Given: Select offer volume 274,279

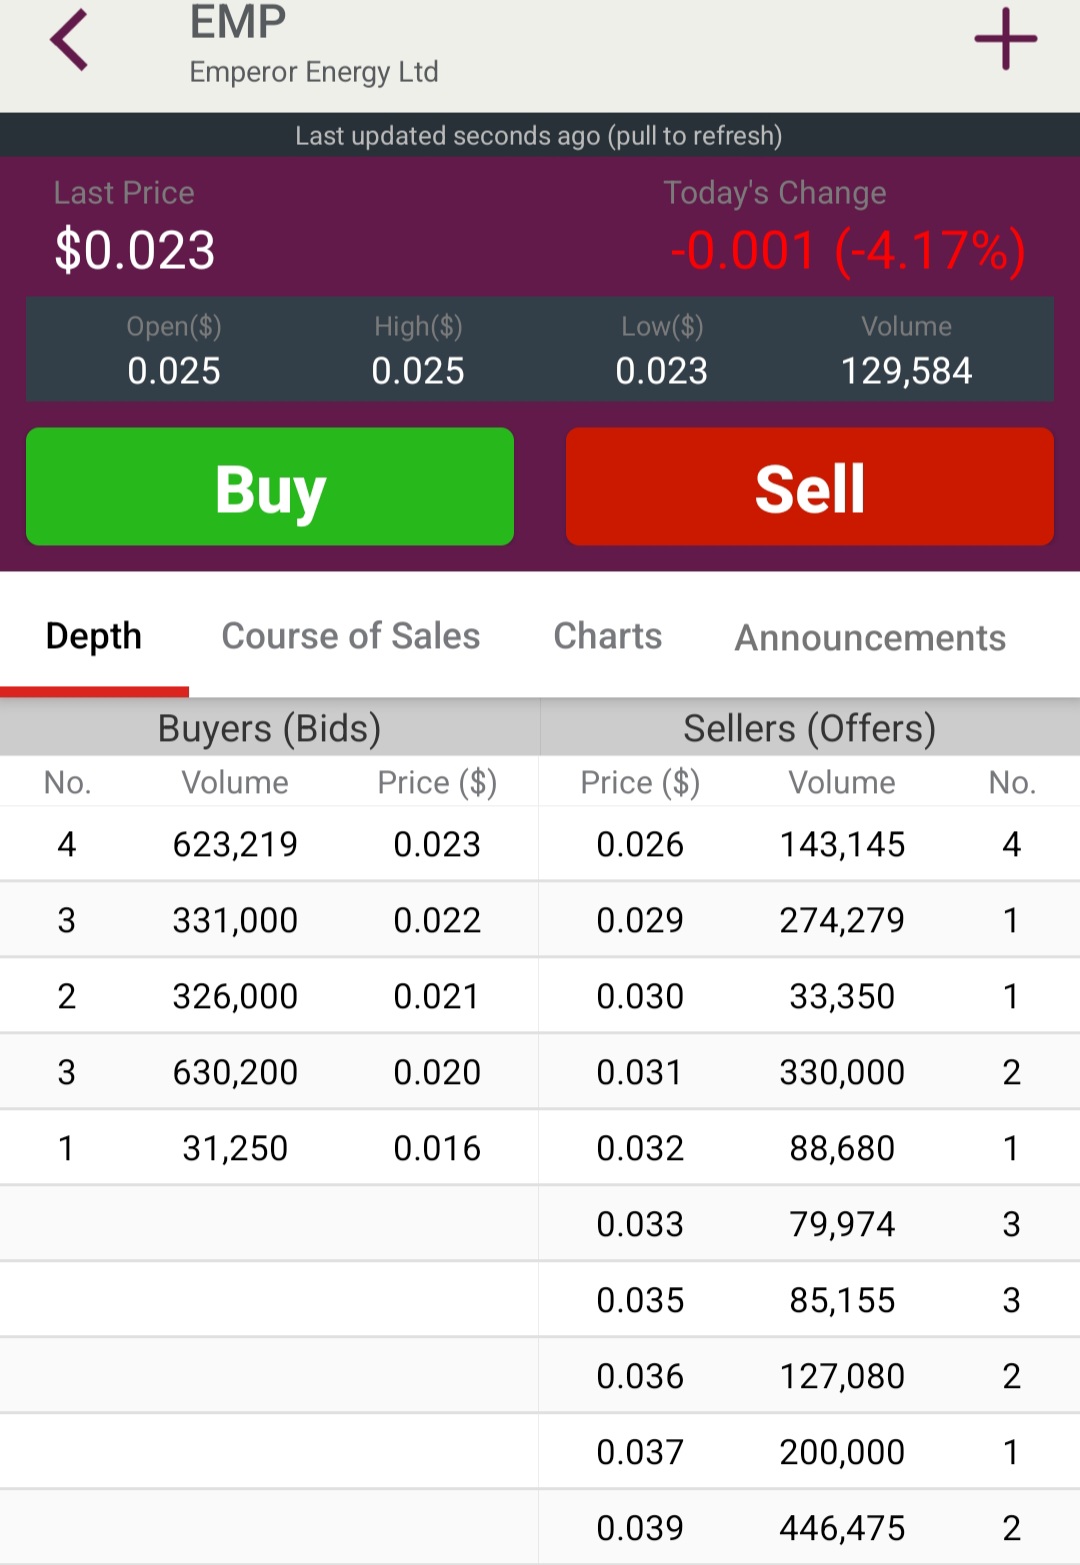Looking at the screenshot, I should click(842, 921).
